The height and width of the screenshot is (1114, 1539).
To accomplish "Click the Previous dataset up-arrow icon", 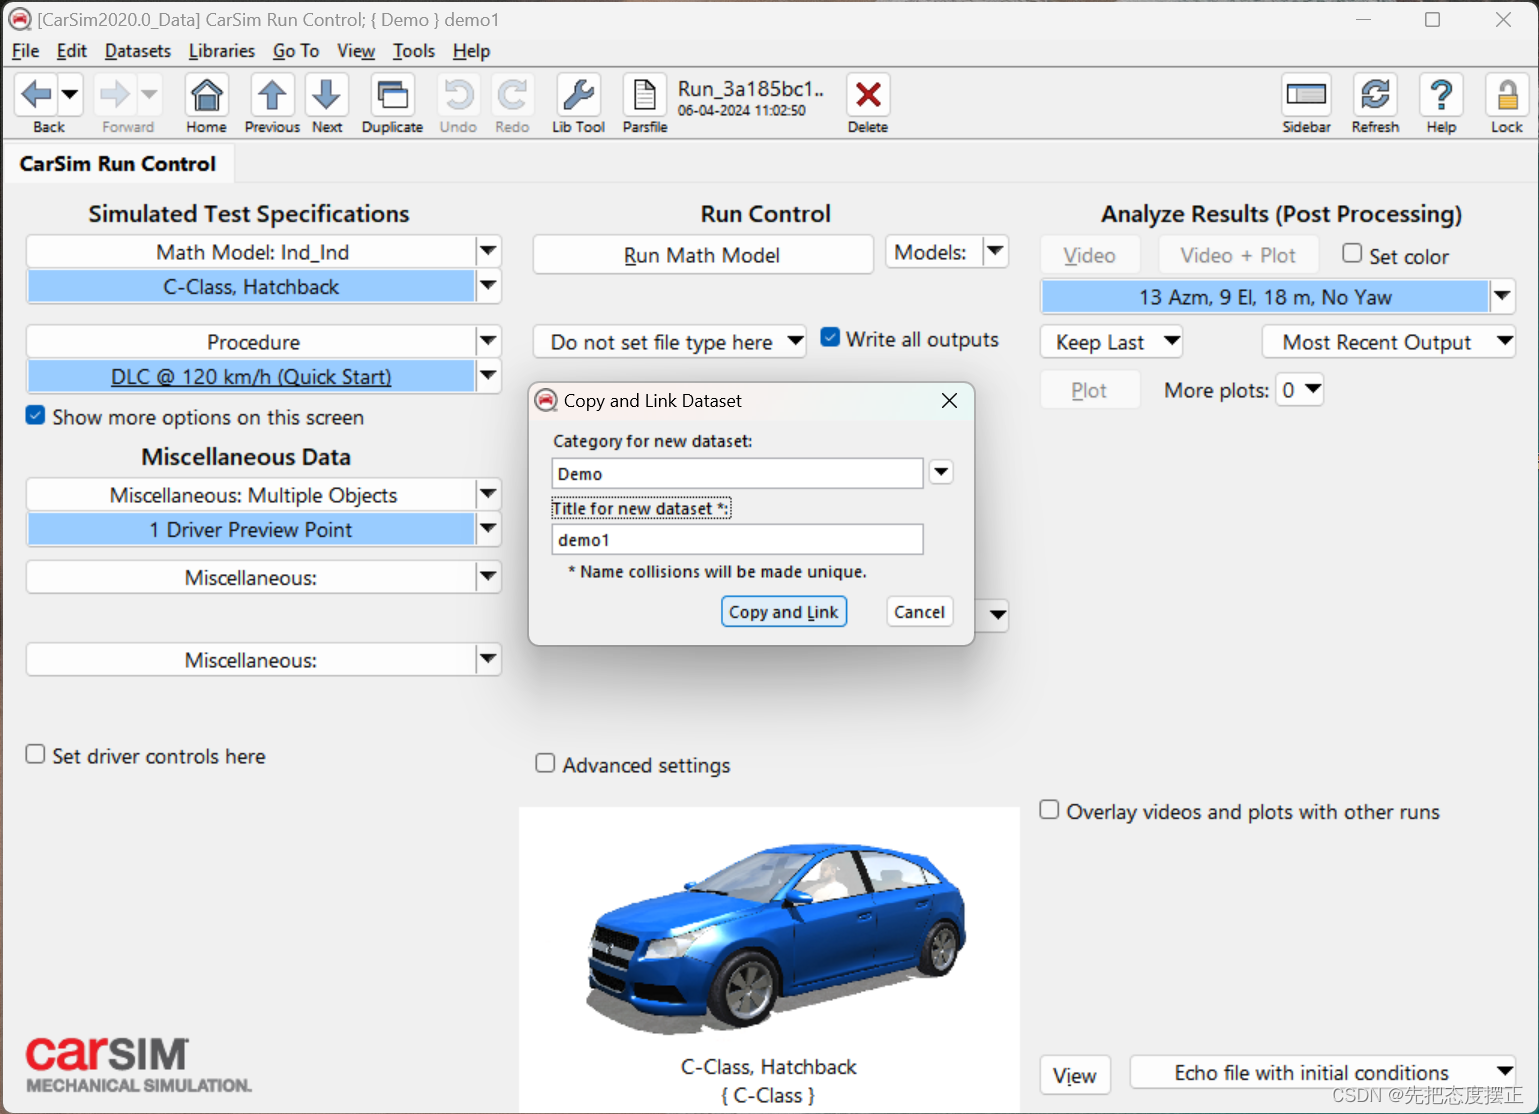I will (272, 95).
